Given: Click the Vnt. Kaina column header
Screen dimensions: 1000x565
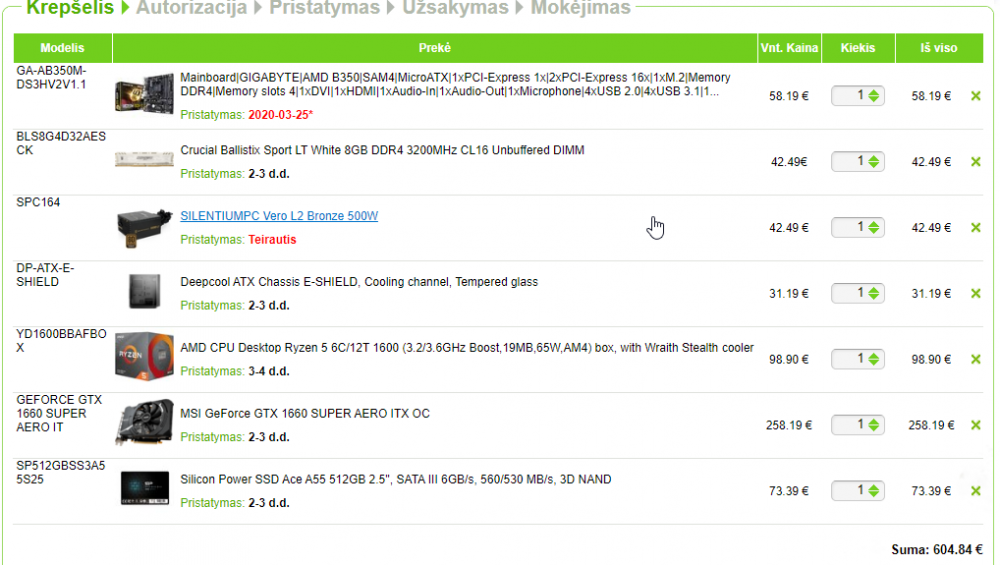Looking at the screenshot, I should (x=790, y=48).
